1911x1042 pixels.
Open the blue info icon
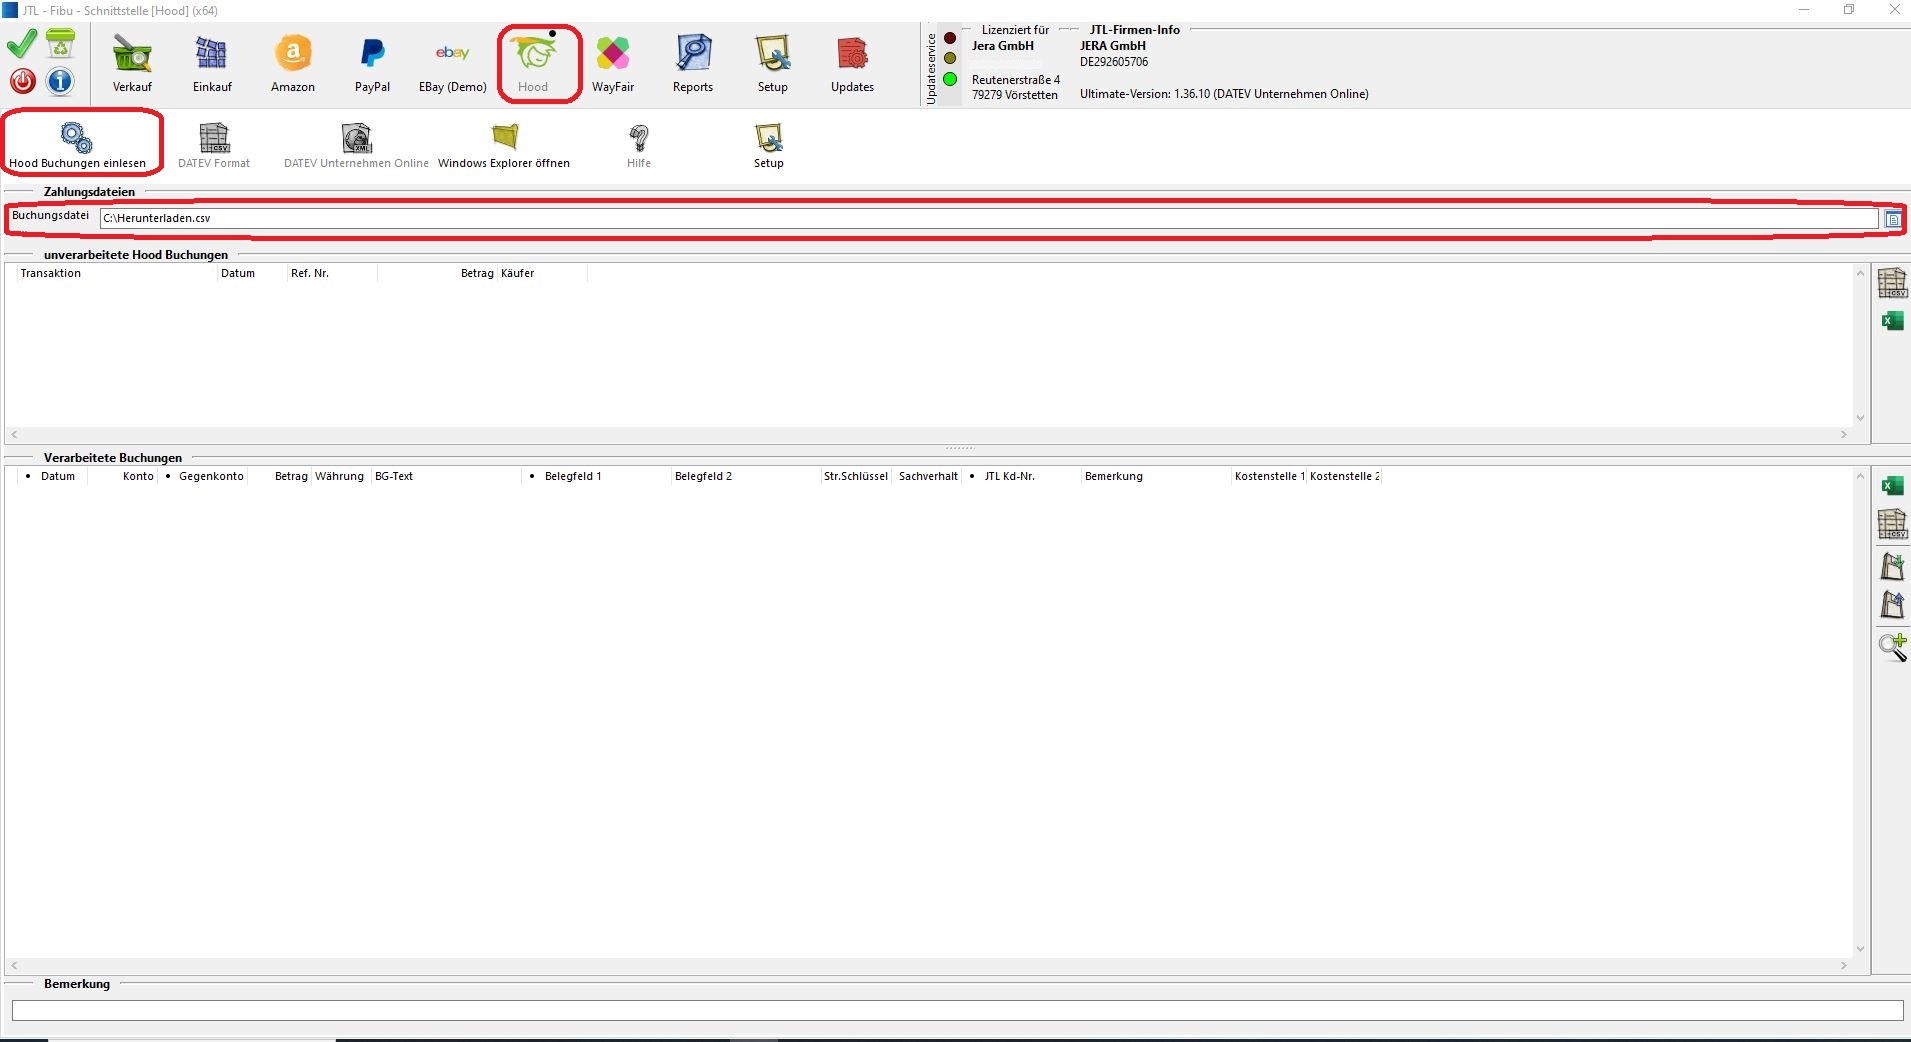60,81
